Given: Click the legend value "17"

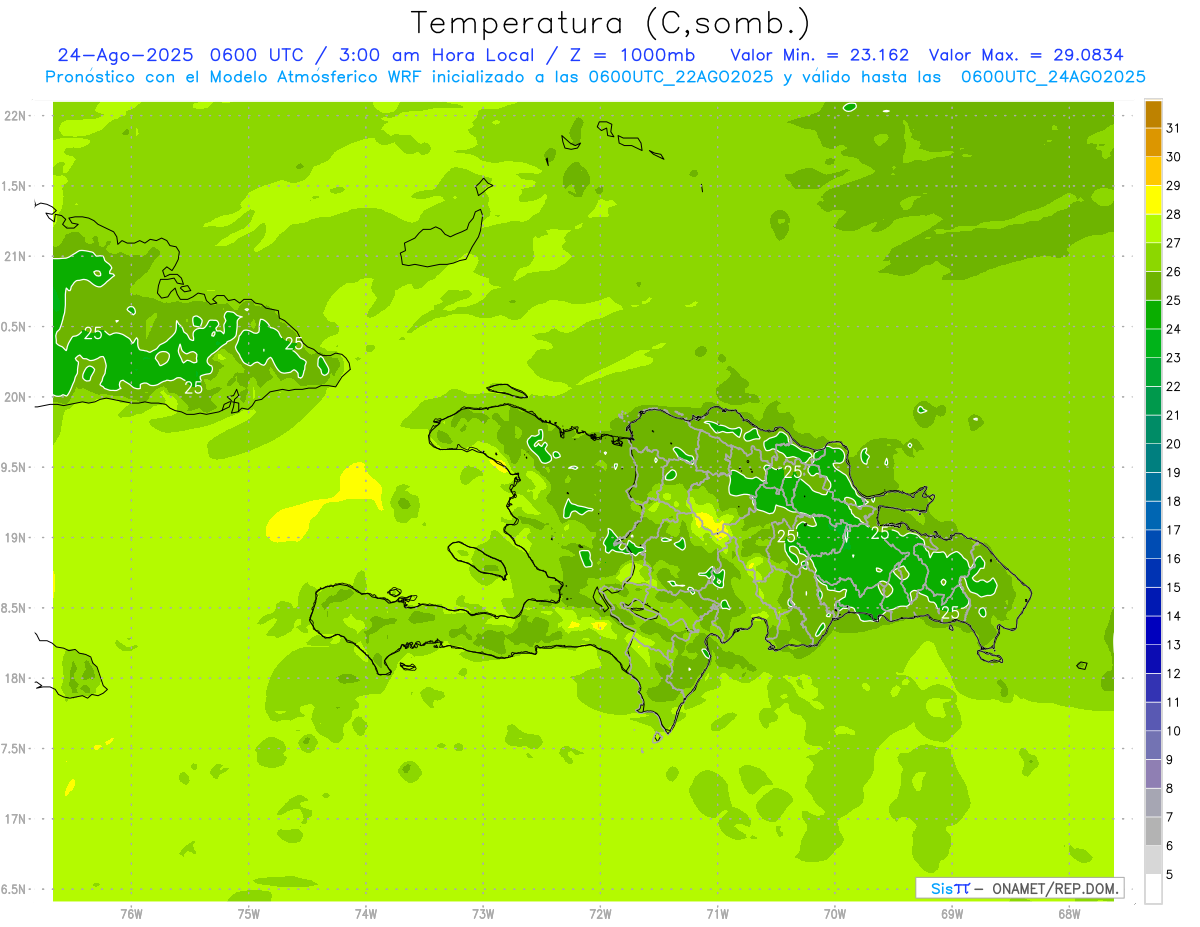Looking at the screenshot, I should (x=1174, y=530).
